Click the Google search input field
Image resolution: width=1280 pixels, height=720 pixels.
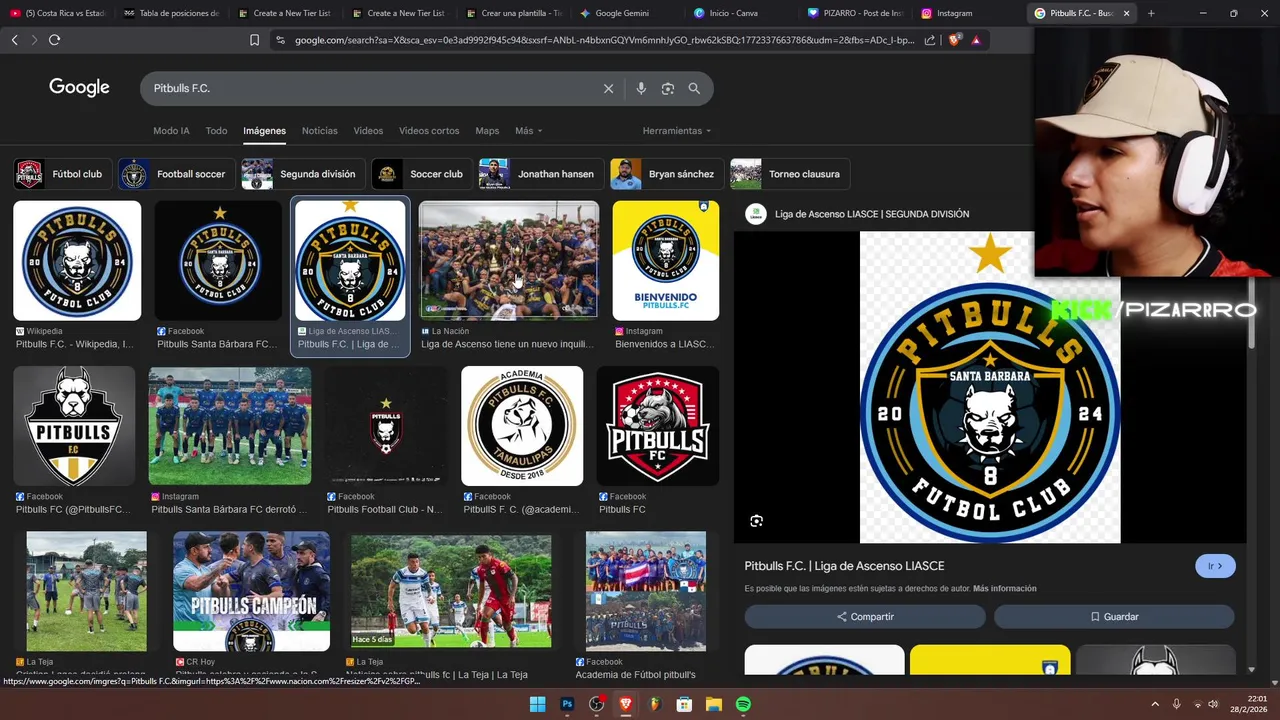[x=370, y=89]
